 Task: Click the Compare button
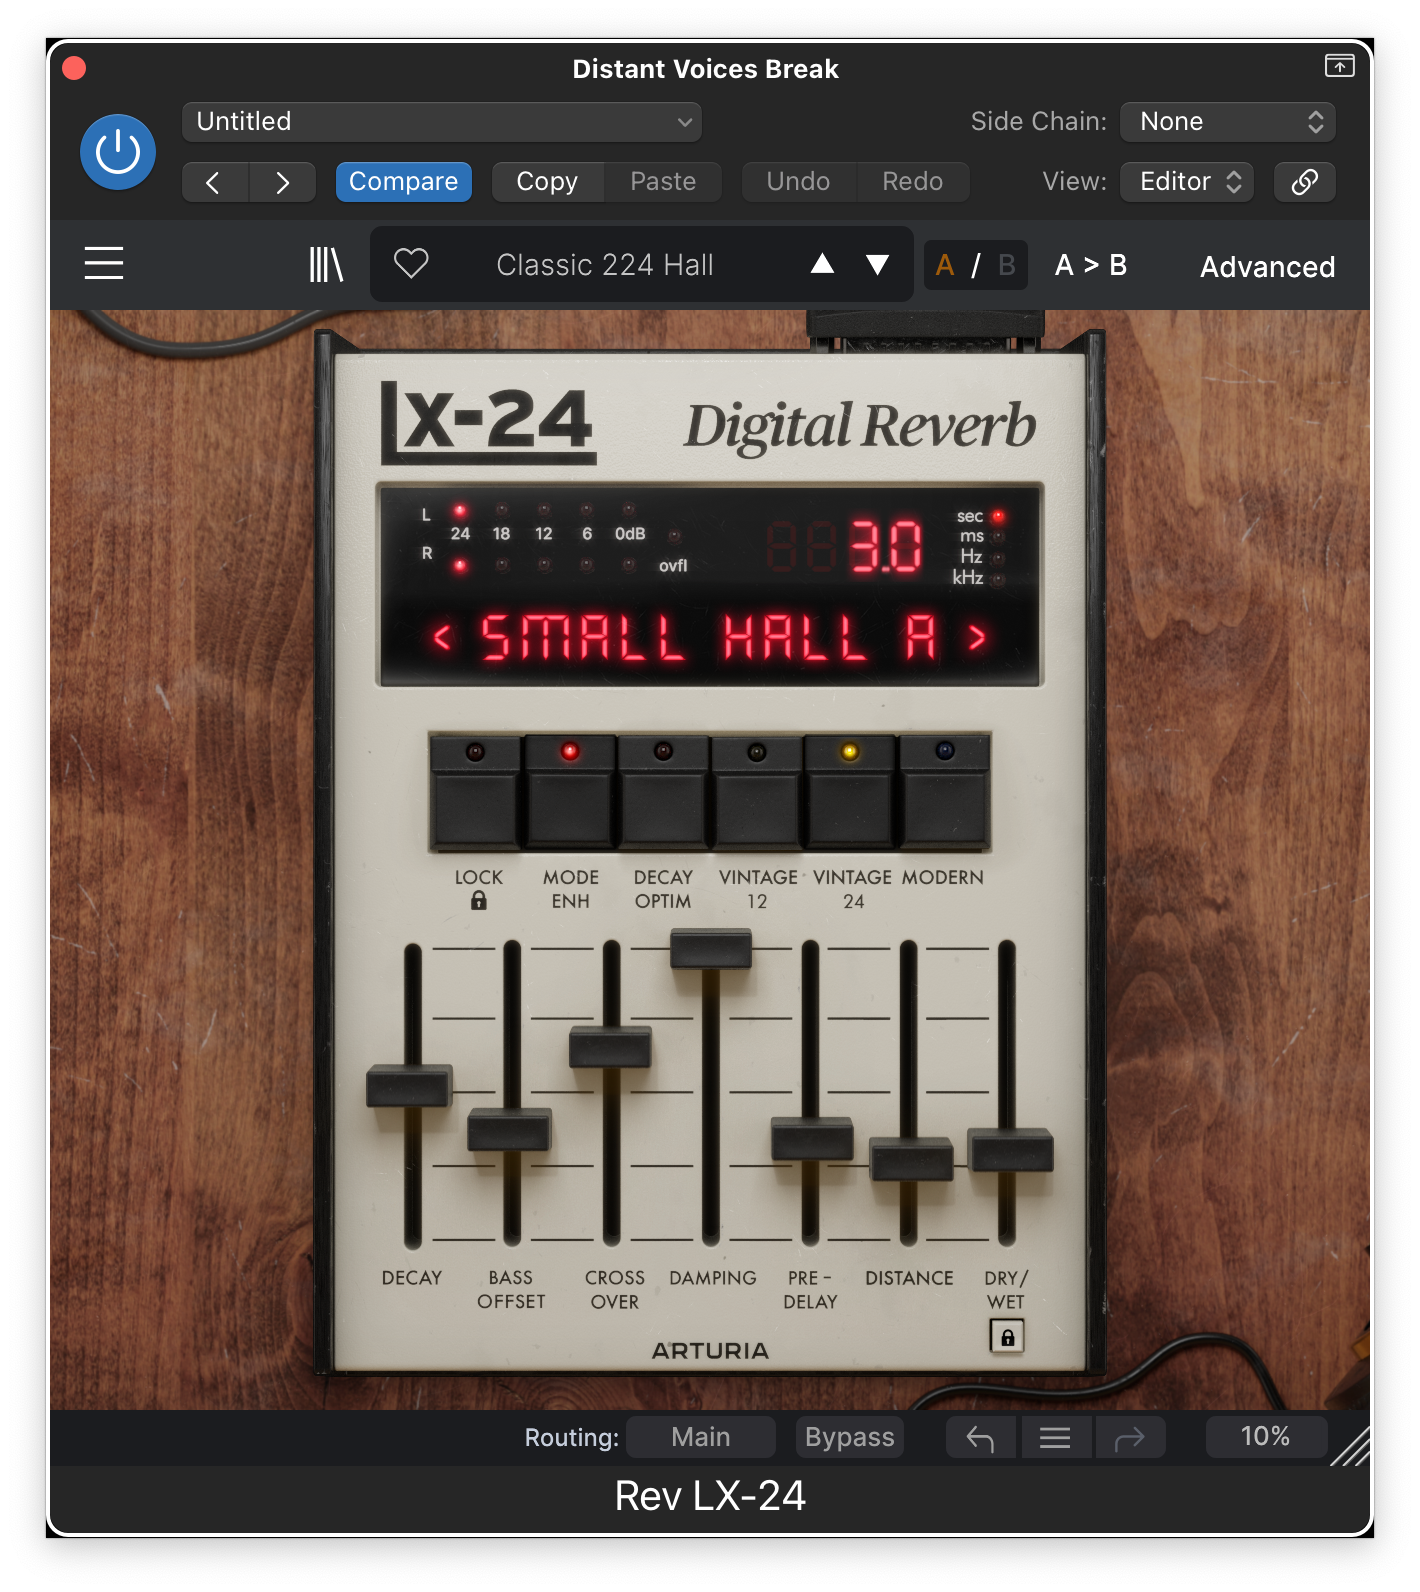click(x=403, y=182)
